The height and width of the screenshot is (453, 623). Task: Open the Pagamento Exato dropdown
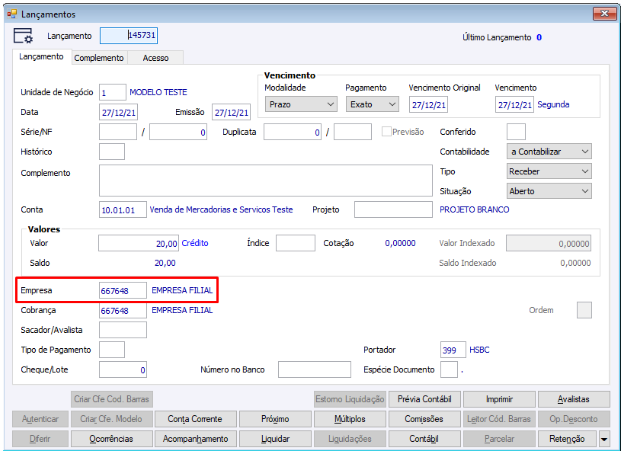[x=372, y=105]
